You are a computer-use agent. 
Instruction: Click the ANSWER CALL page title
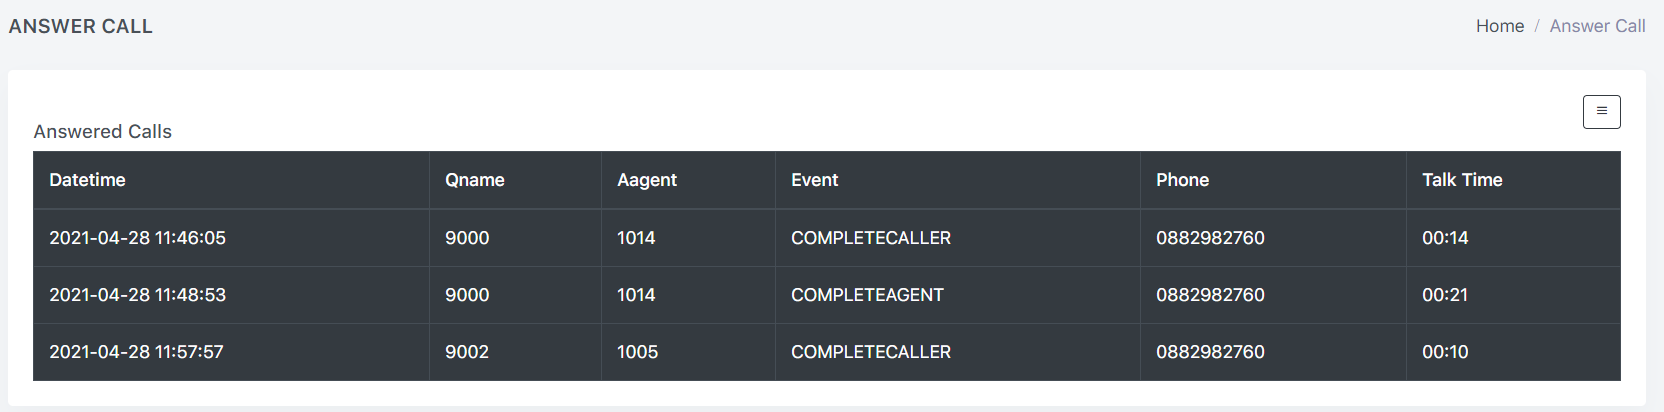coord(80,27)
